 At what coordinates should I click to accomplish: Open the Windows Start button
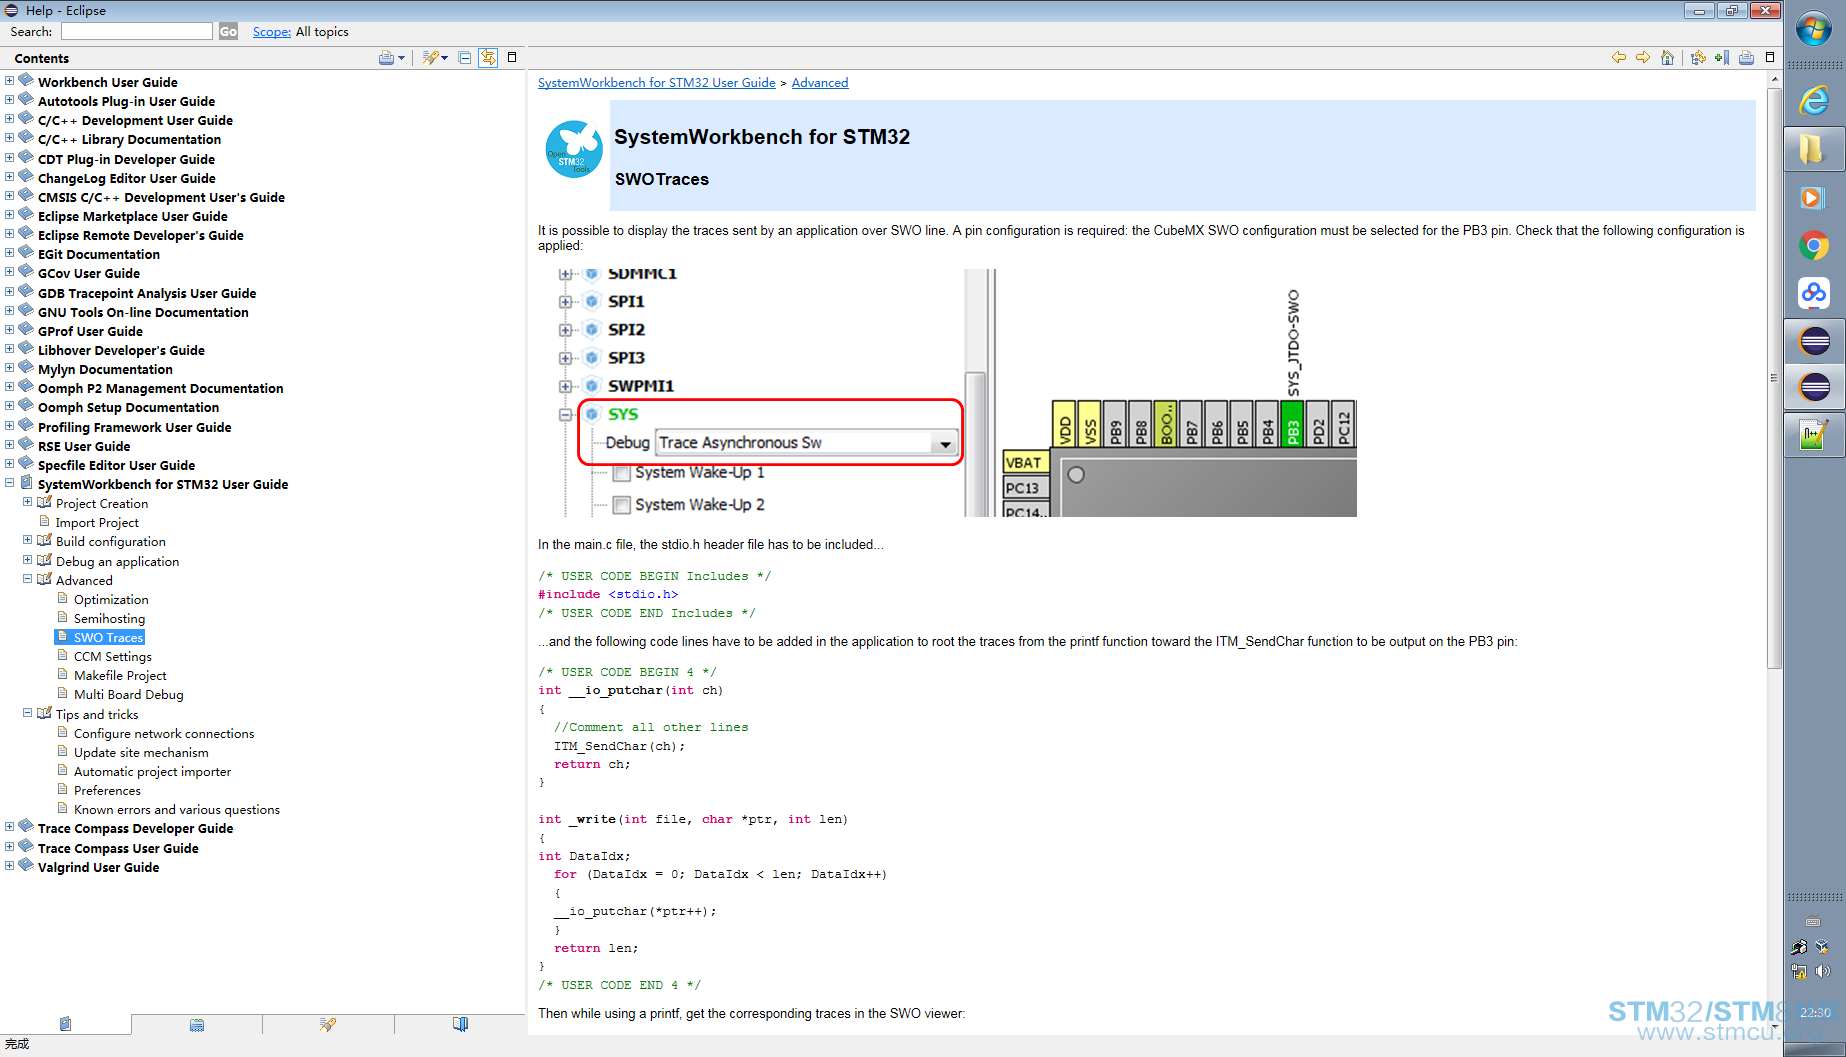point(1814,28)
